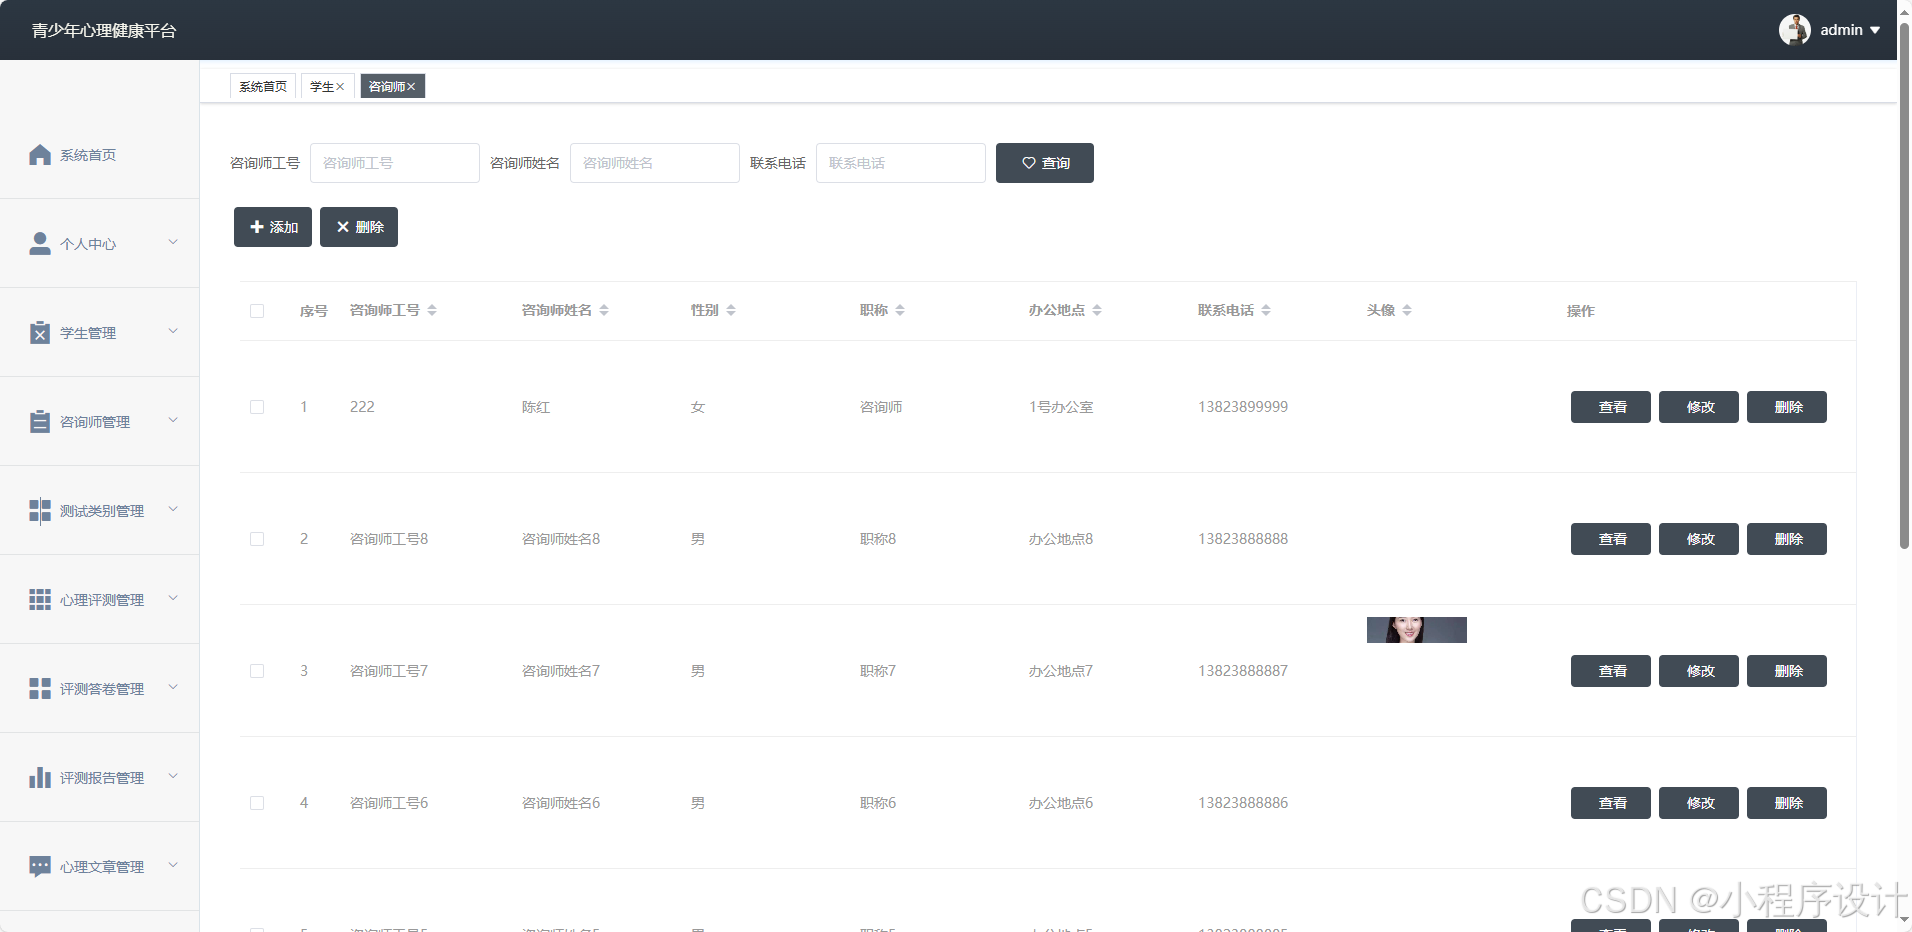Click the 学生管理 clipboard icon
The width and height of the screenshot is (1912, 932).
click(x=40, y=333)
